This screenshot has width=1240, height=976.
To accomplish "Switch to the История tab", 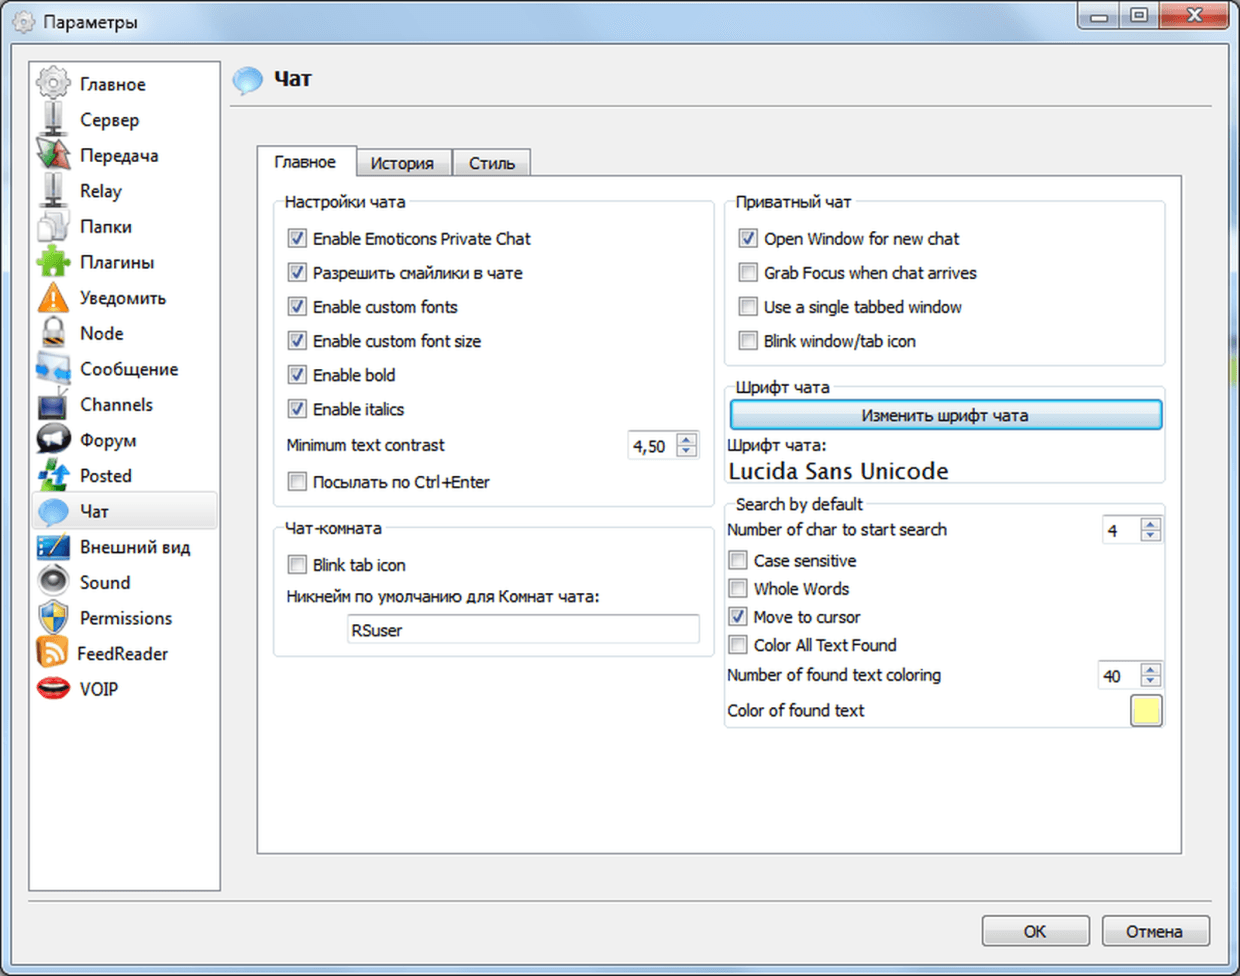I will pos(402,163).
